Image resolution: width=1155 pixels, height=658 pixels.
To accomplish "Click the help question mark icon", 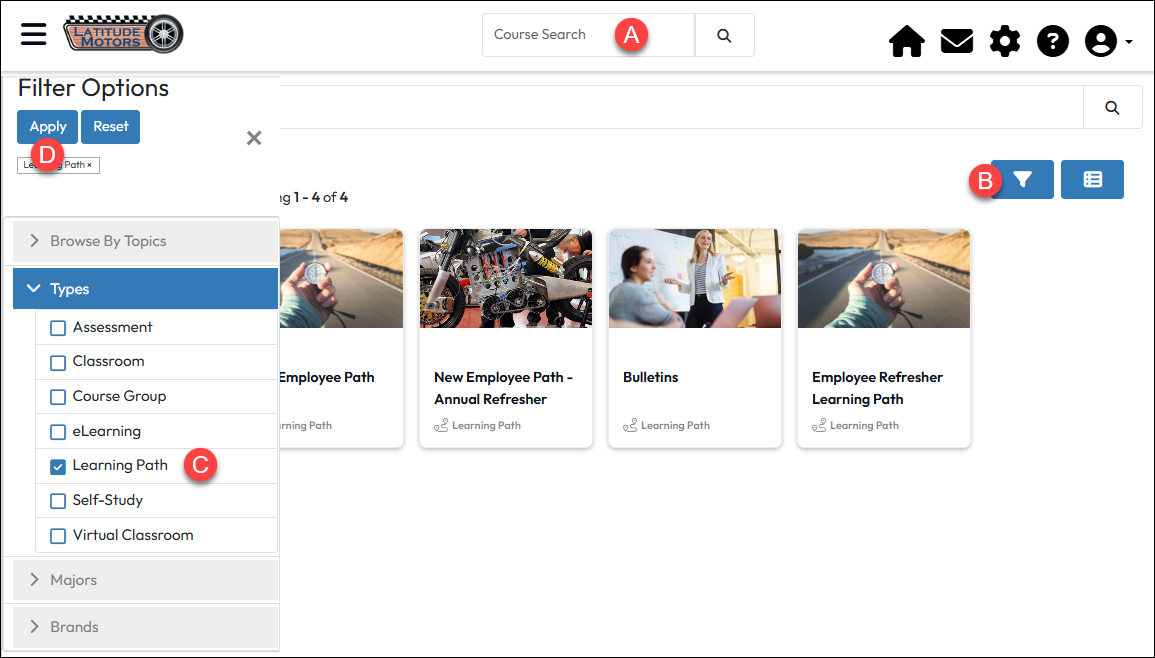I will pos(1052,41).
